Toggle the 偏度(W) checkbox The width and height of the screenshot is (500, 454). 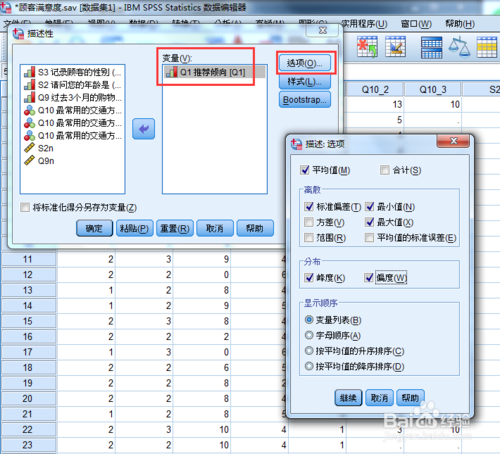click(369, 277)
